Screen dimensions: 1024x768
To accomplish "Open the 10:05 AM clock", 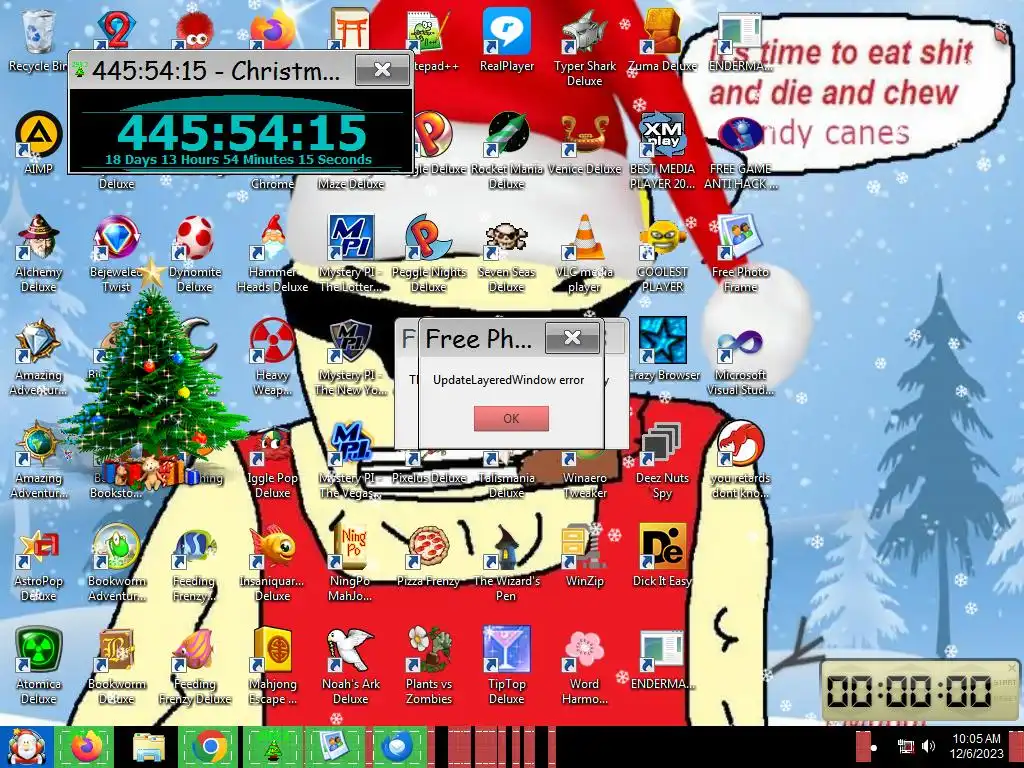I will point(976,746).
